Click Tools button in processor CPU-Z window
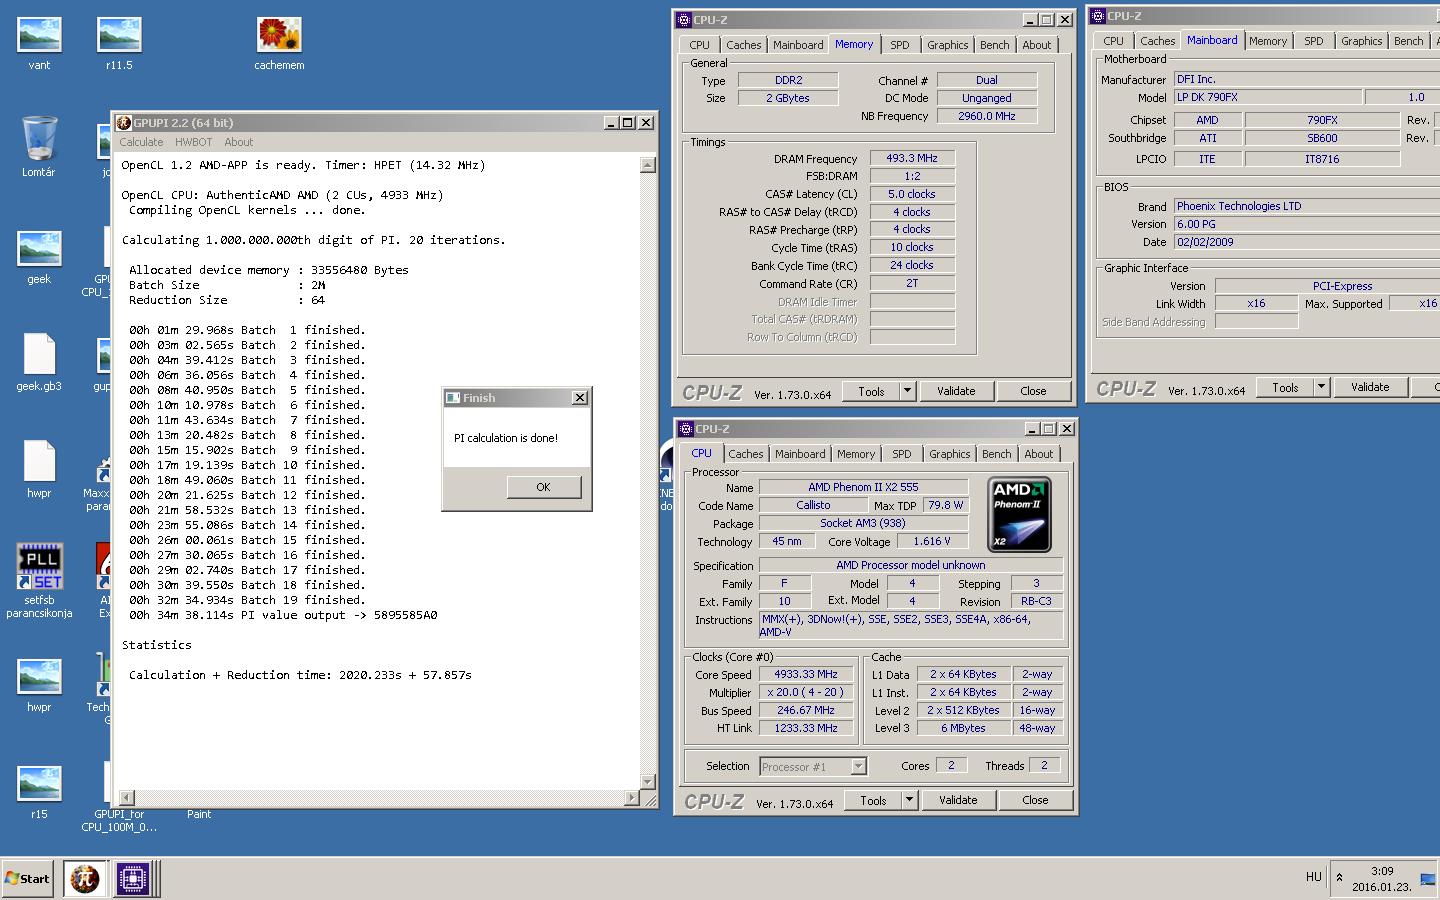1440x900 pixels. [x=873, y=800]
